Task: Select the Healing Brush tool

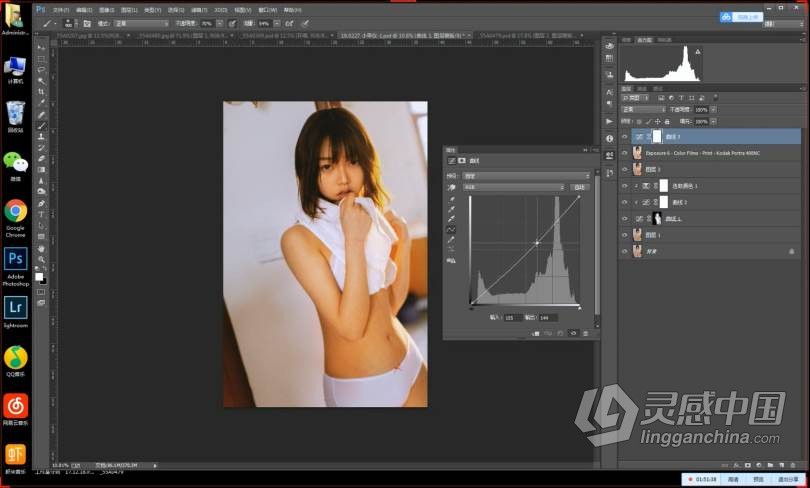Action: click(x=41, y=115)
